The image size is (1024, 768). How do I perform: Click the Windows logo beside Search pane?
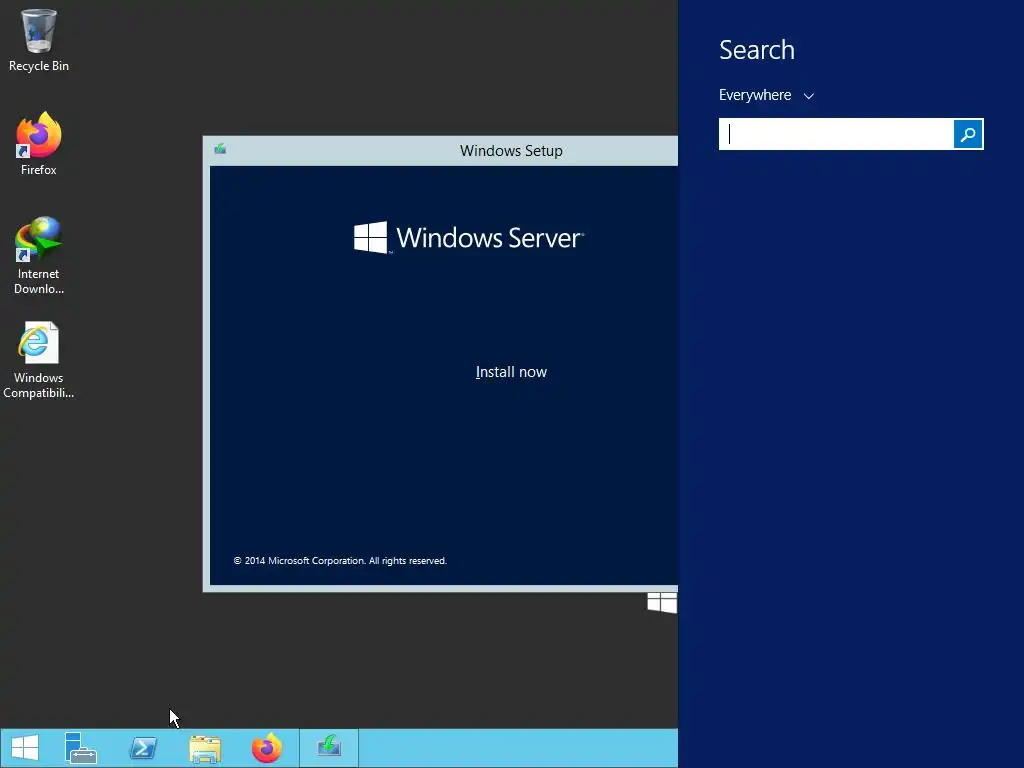(x=662, y=602)
